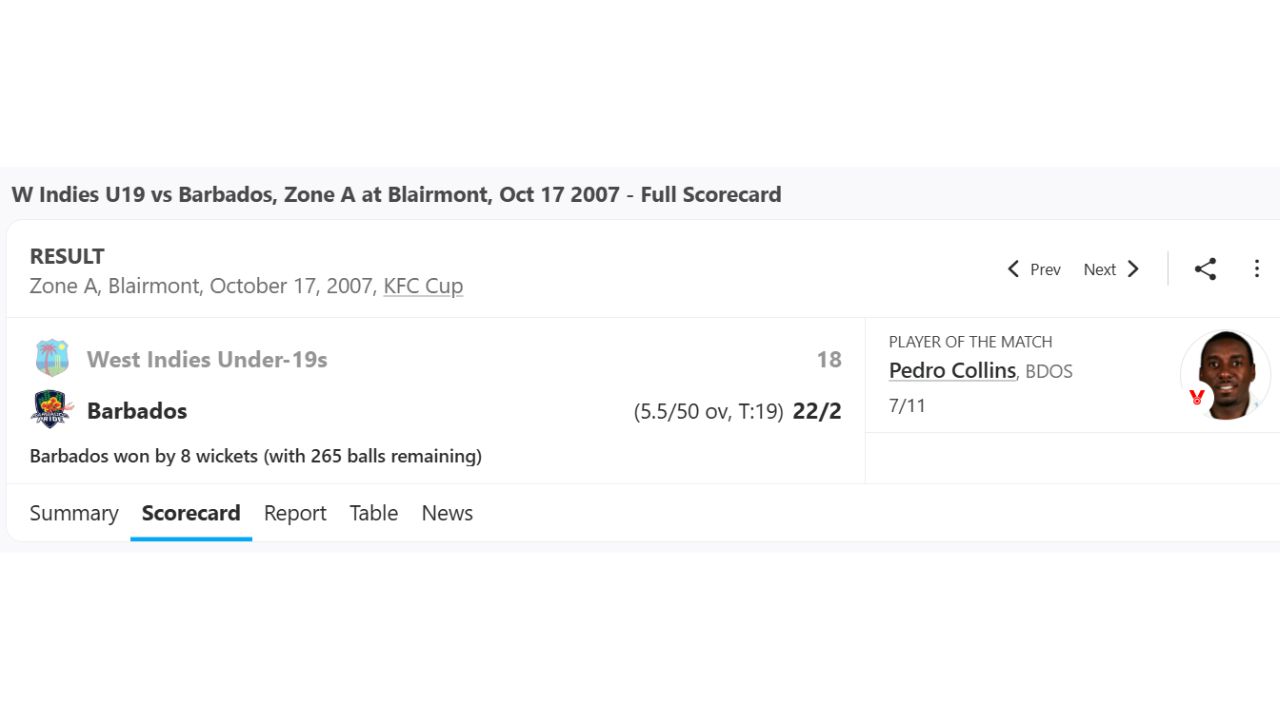Click the 7/11 bowling figures
This screenshot has height=720, width=1280.
(907, 406)
